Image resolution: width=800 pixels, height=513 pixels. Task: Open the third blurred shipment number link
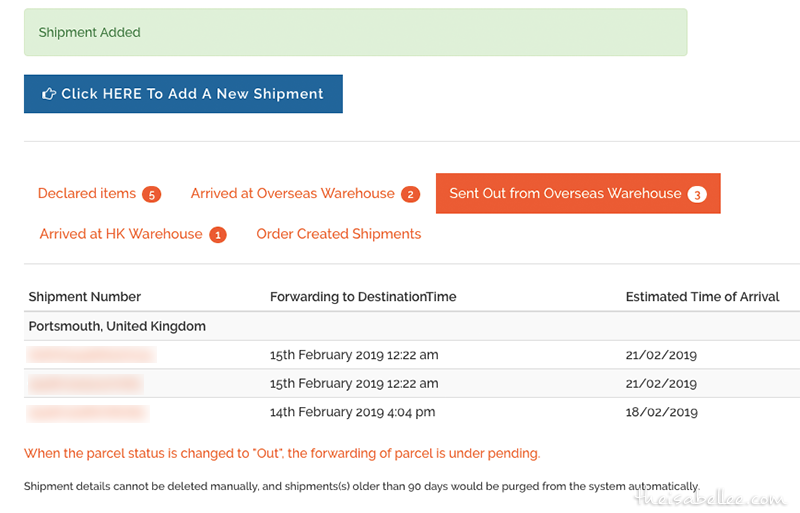pyautogui.click(x=88, y=412)
